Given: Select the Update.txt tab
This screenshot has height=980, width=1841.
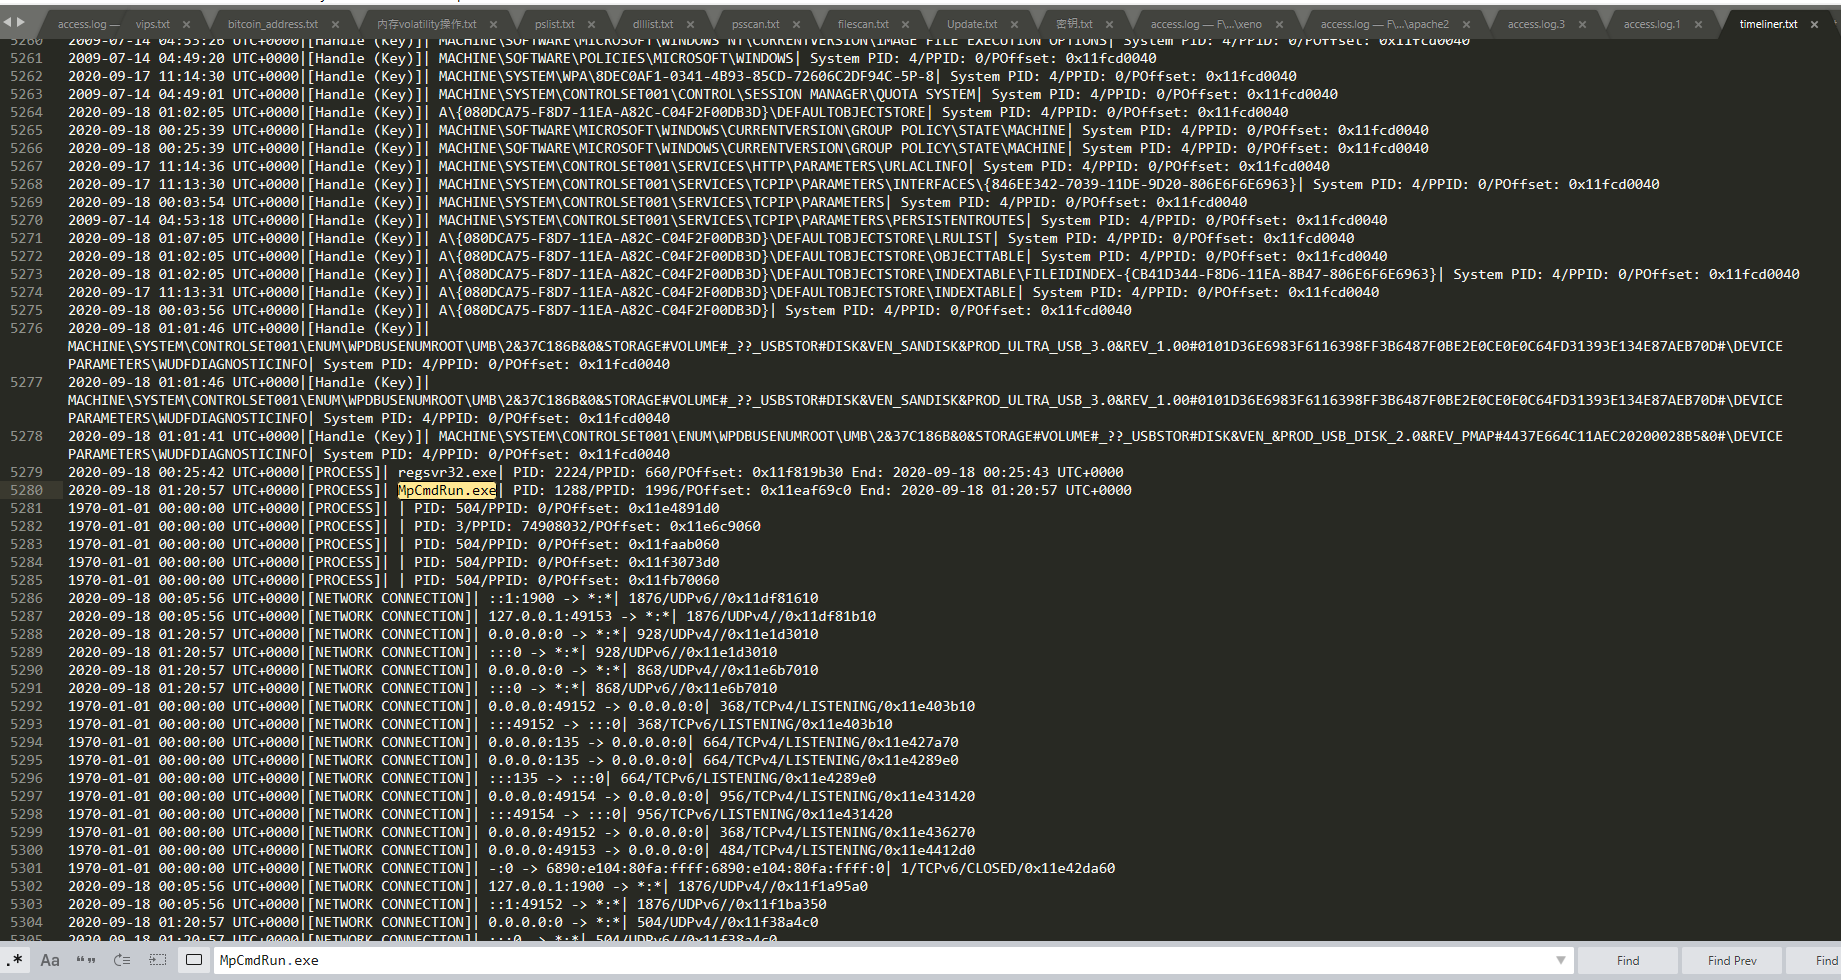Looking at the screenshot, I should (x=972, y=24).
